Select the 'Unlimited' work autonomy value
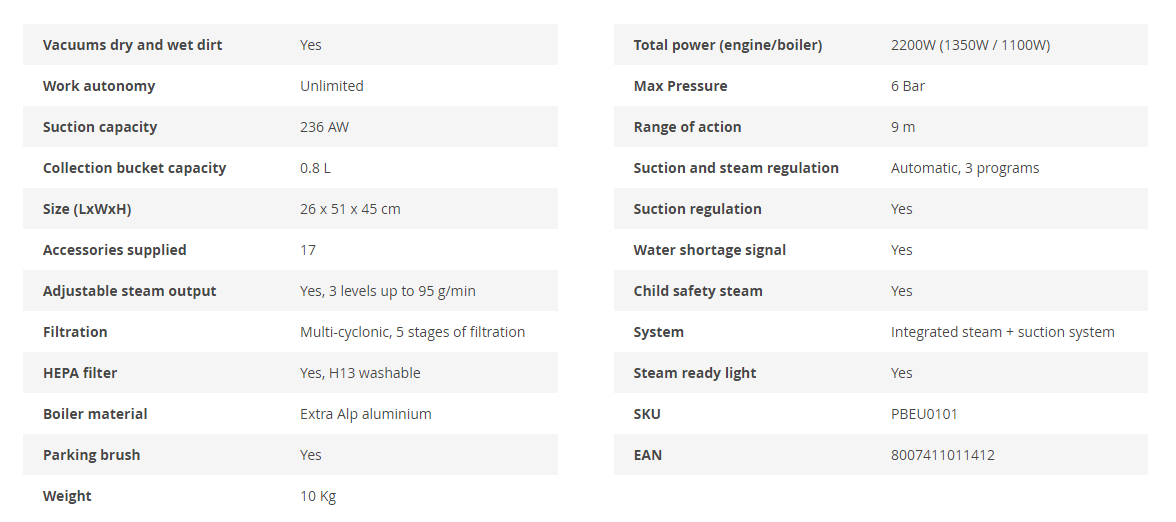 click(x=332, y=86)
